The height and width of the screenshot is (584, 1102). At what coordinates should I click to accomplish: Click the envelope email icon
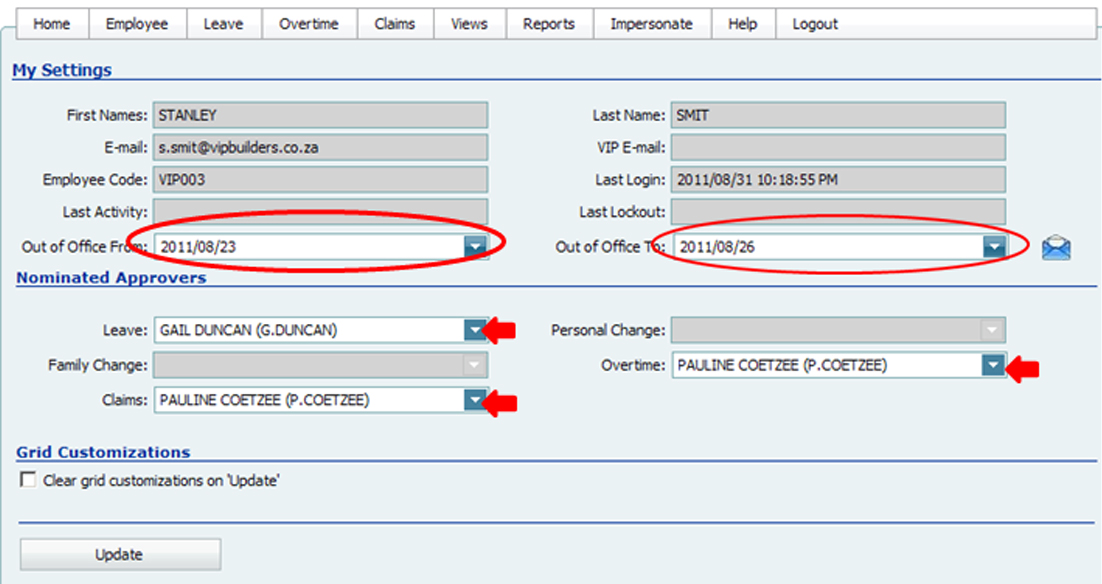point(1056,247)
